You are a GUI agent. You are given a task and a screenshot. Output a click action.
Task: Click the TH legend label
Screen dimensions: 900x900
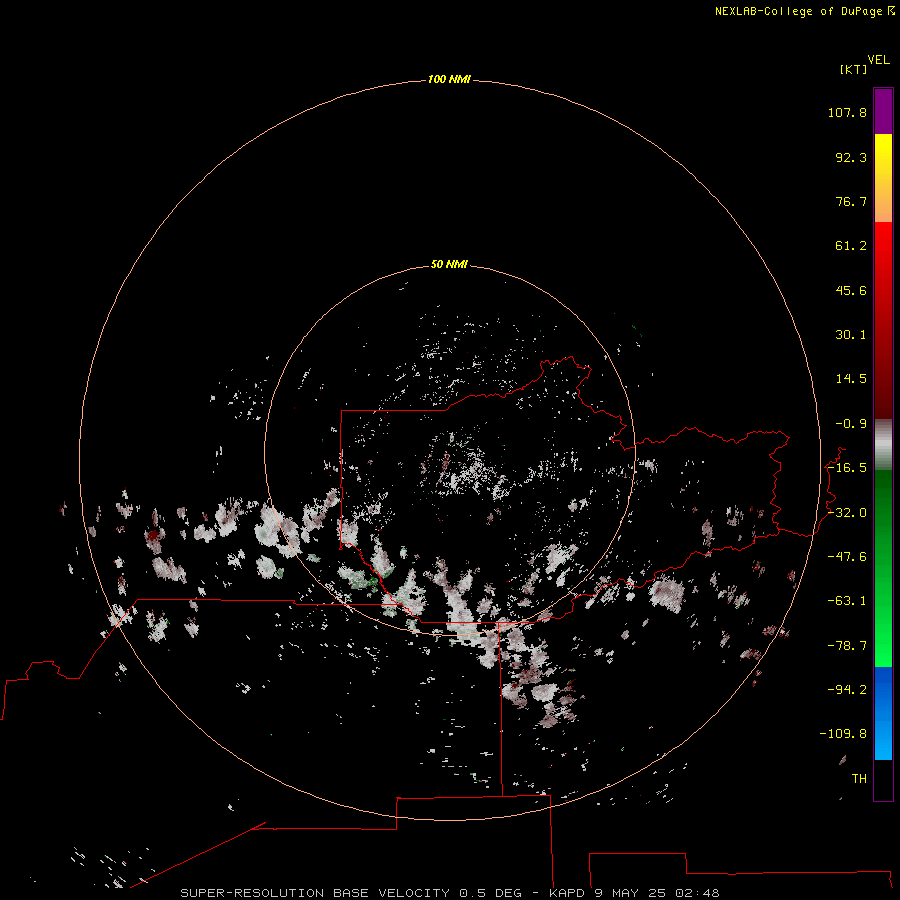[x=859, y=779]
